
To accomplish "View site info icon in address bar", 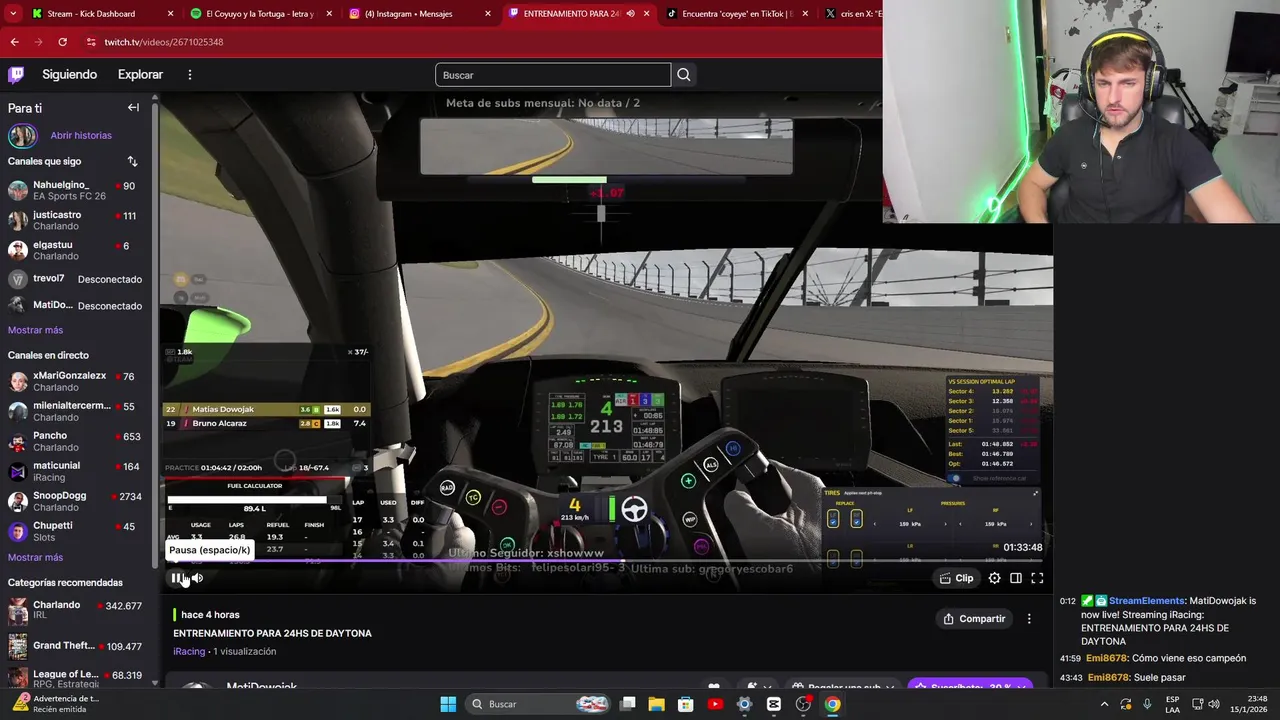I will click(91, 42).
